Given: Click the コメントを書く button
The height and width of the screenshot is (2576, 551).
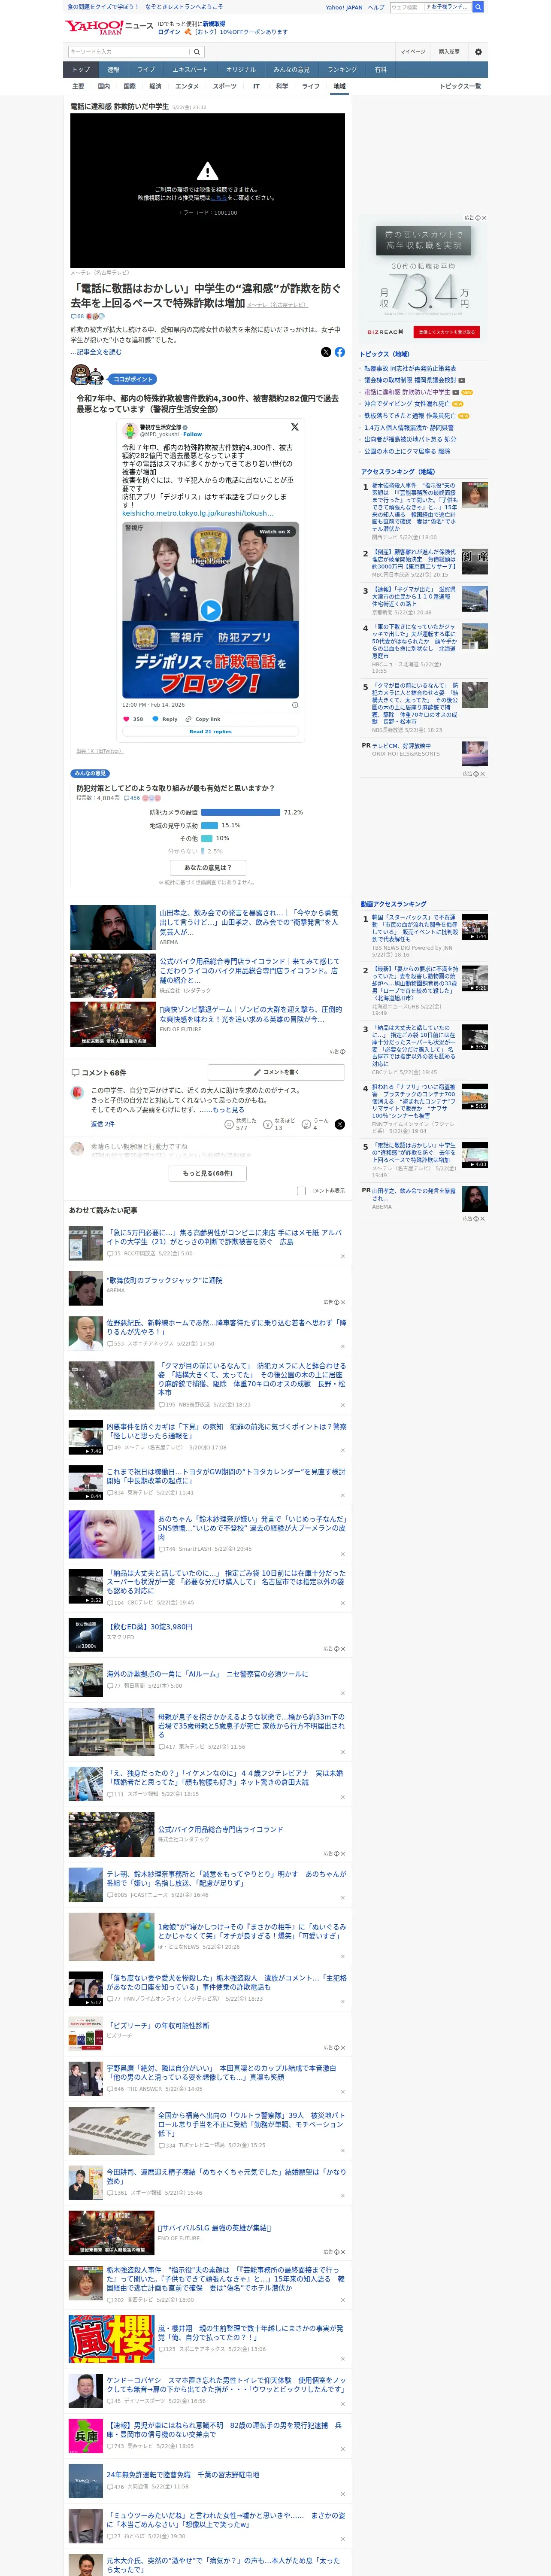Looking at the screenshot, I should coord(276,1072).
